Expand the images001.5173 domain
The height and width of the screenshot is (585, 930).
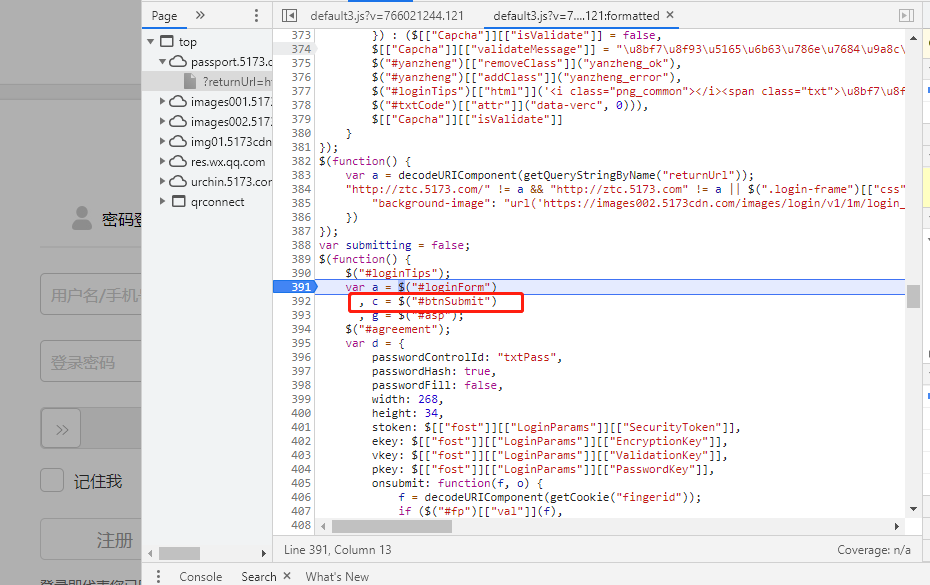point(163,101)
